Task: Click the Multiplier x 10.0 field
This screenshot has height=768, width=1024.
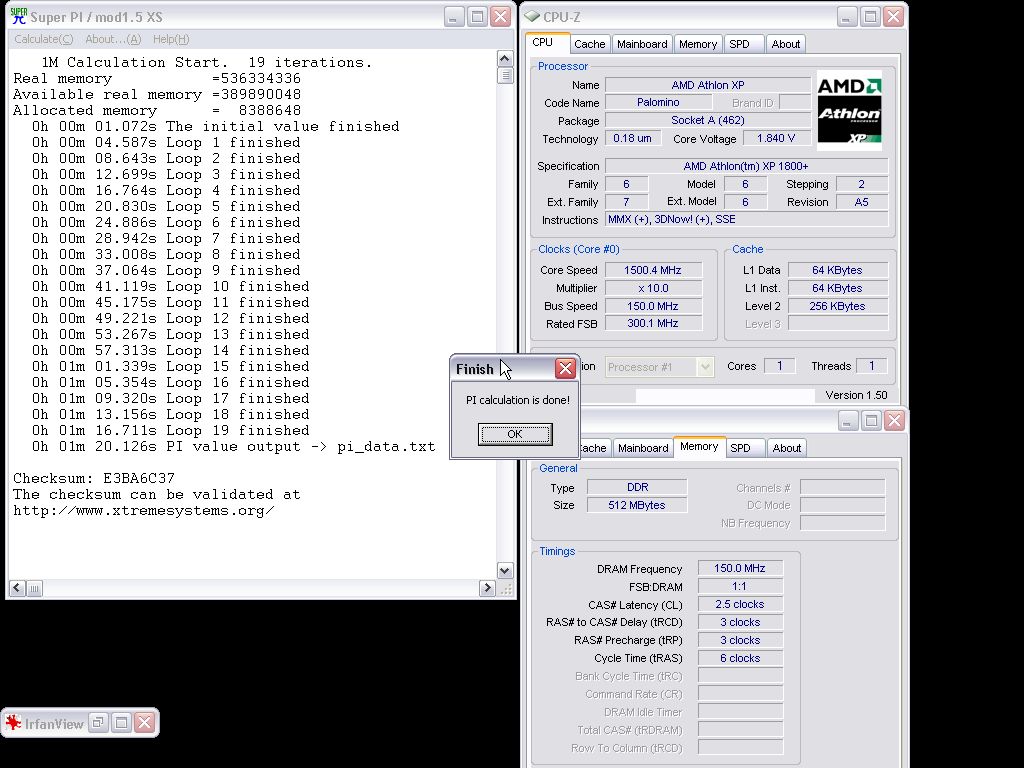Action: click(x=653, y=288)
